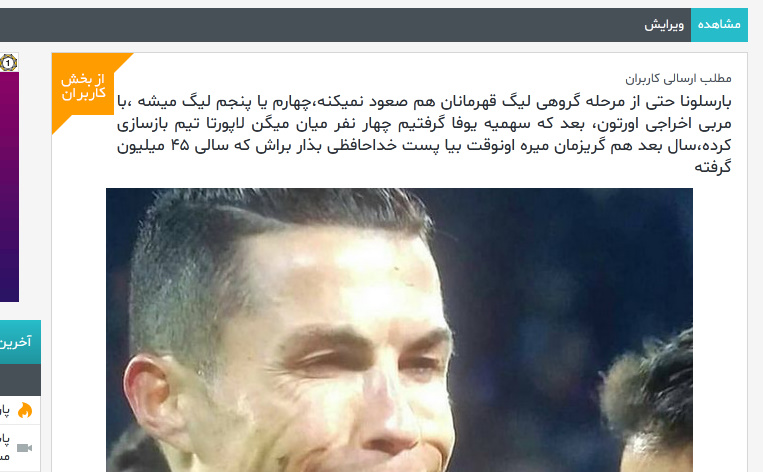Click the last headline word گرفته
The image size is (763, 472).
click(713, 167)
